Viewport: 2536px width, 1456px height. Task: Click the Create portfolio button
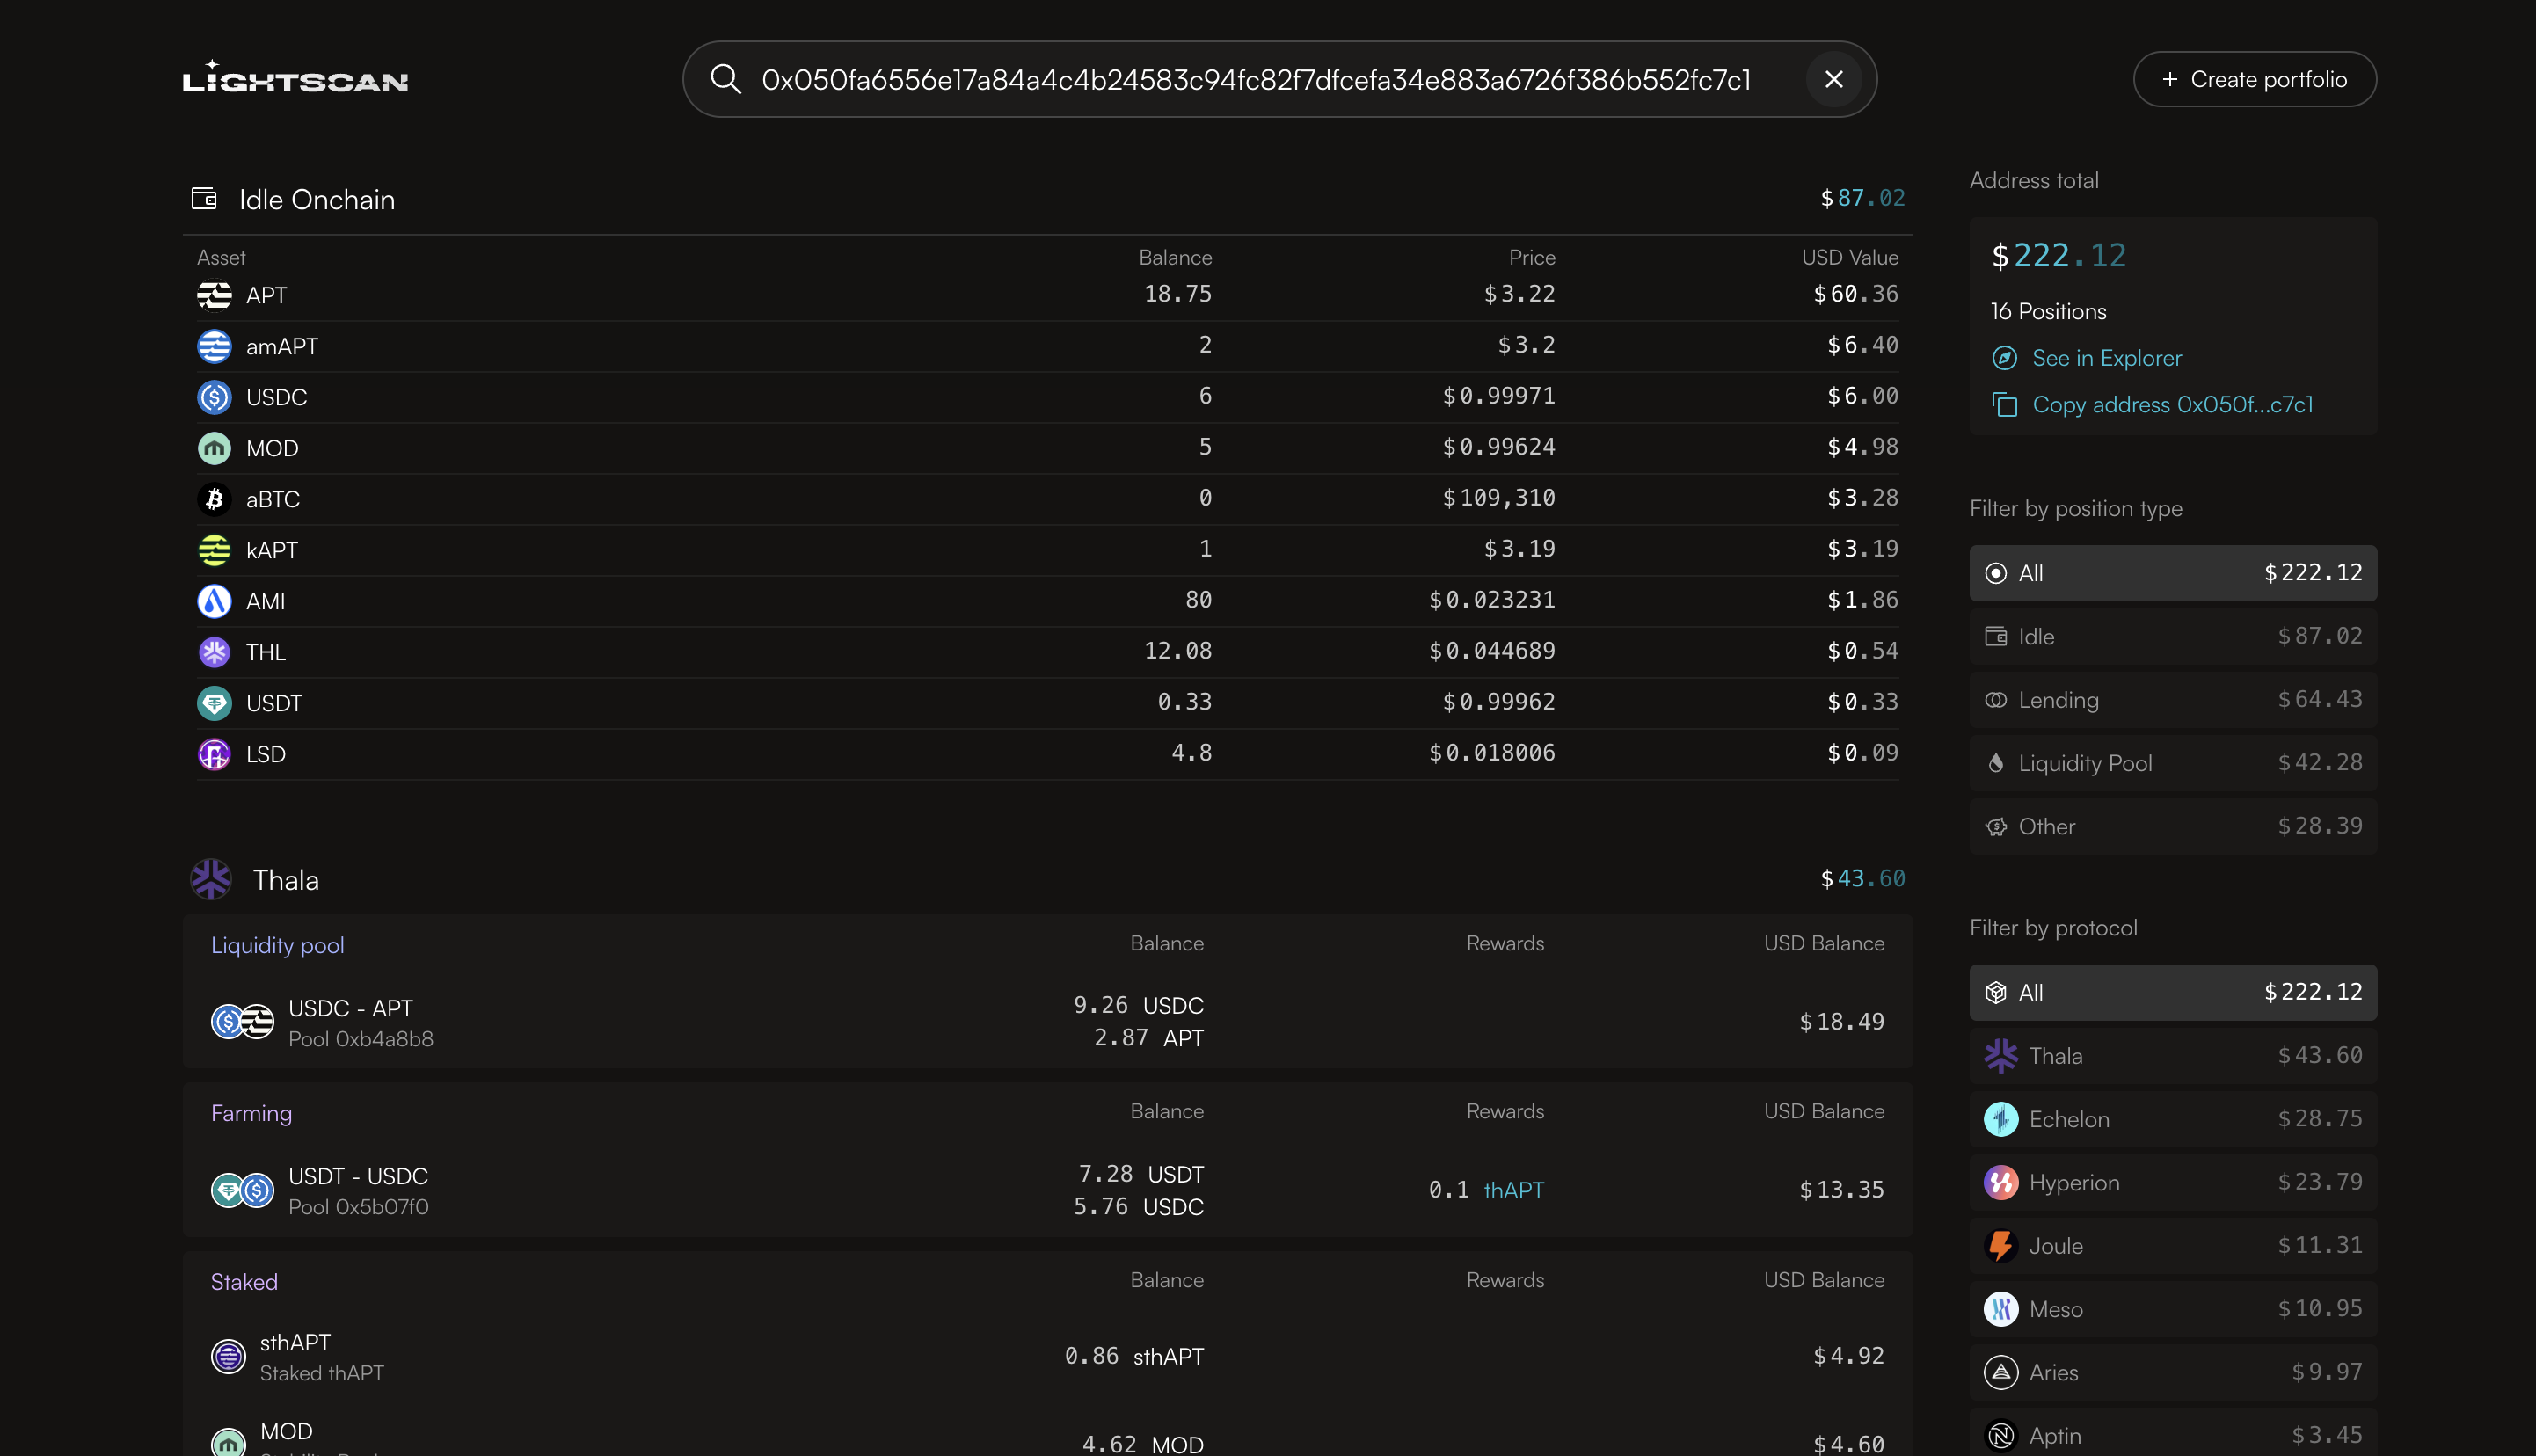click(x=2254, y=79)
